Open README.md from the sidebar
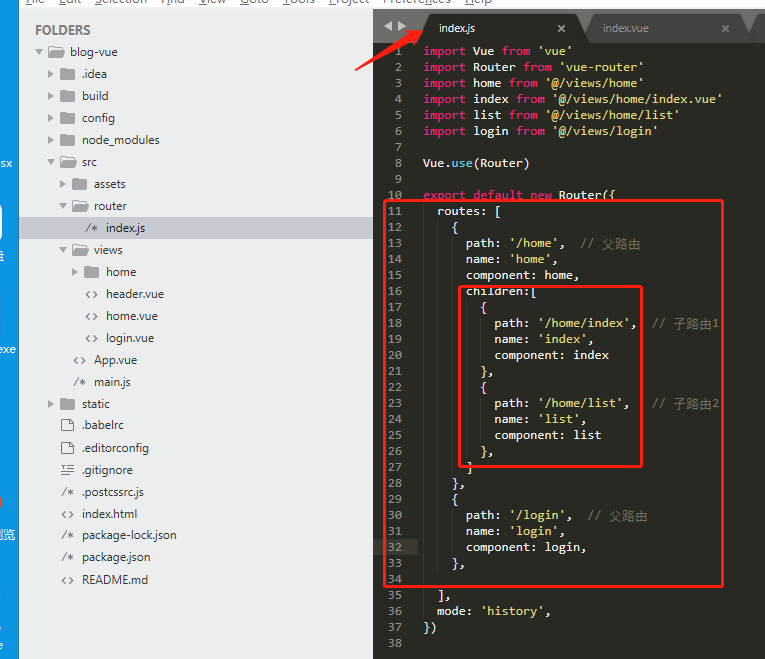765x659 pixels. (x=115, y=580)
